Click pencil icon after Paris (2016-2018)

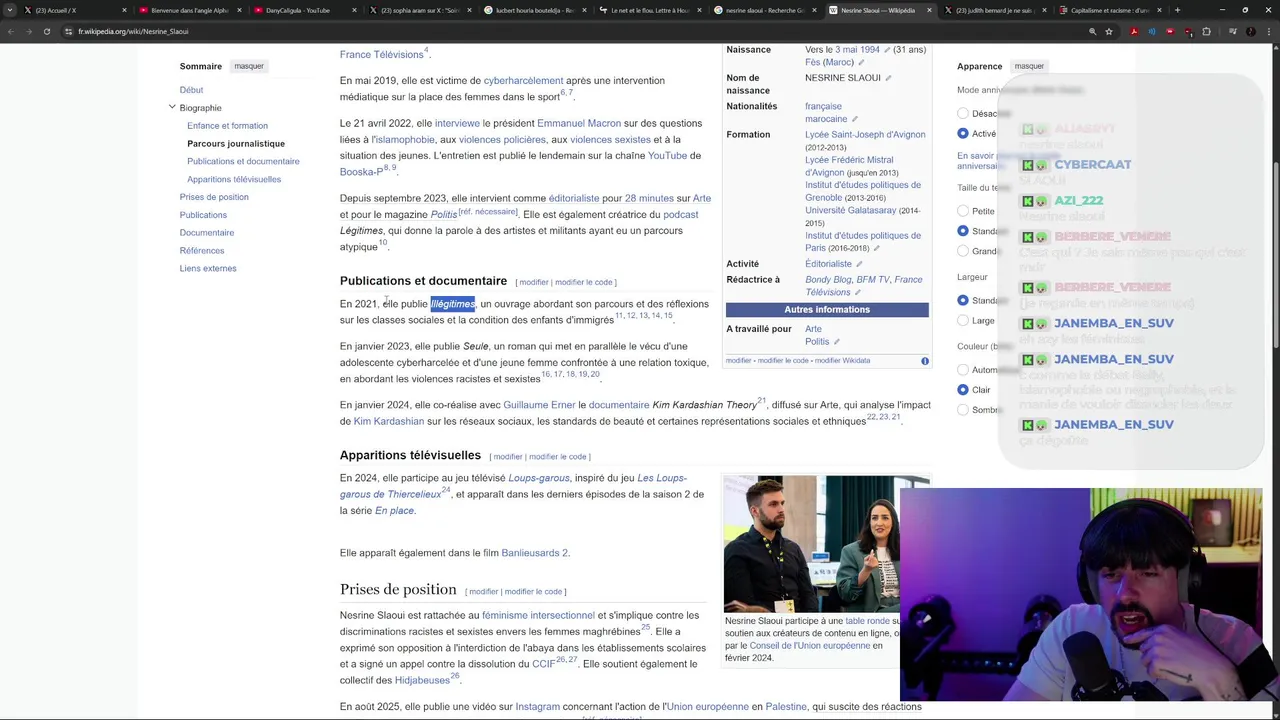[x=876, y=248]
